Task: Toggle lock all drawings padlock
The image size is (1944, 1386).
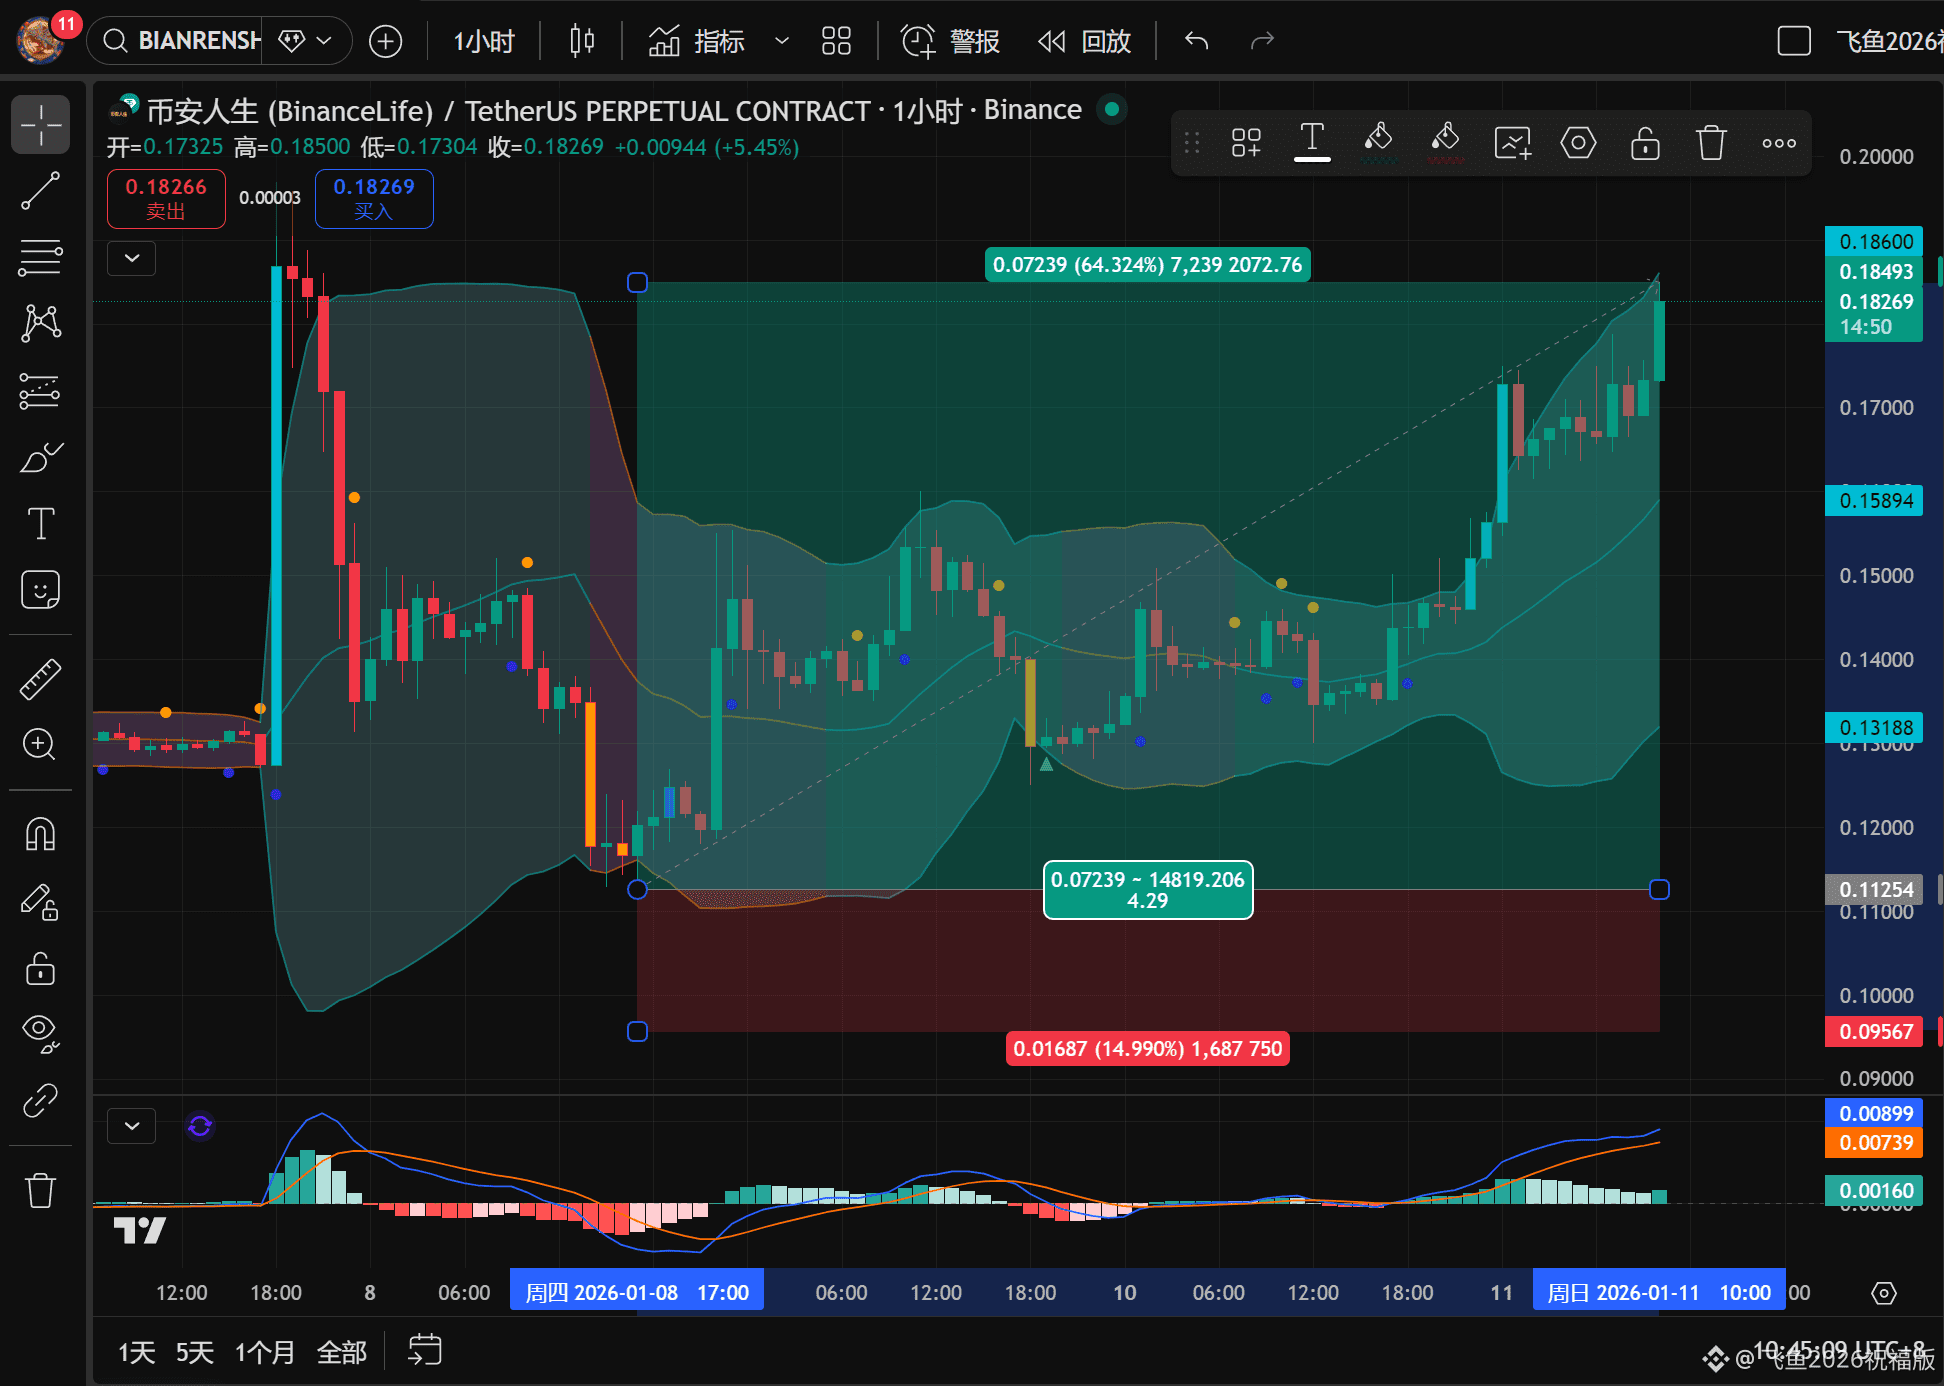Action: [x=40, y=968]
